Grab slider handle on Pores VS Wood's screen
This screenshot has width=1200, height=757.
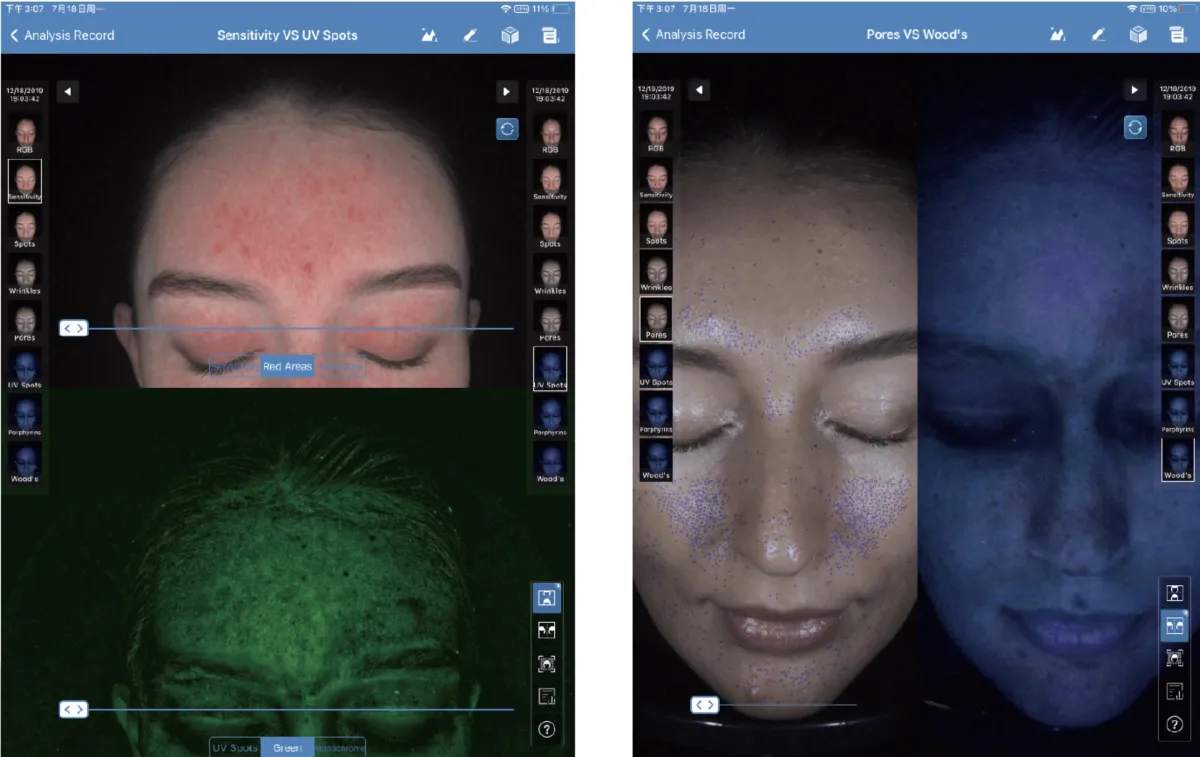(x=705, y=705)
